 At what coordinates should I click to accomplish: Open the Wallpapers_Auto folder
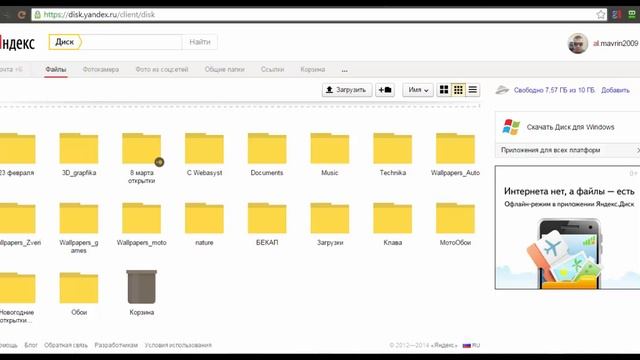pyautogui.click(x=455, y=149)
